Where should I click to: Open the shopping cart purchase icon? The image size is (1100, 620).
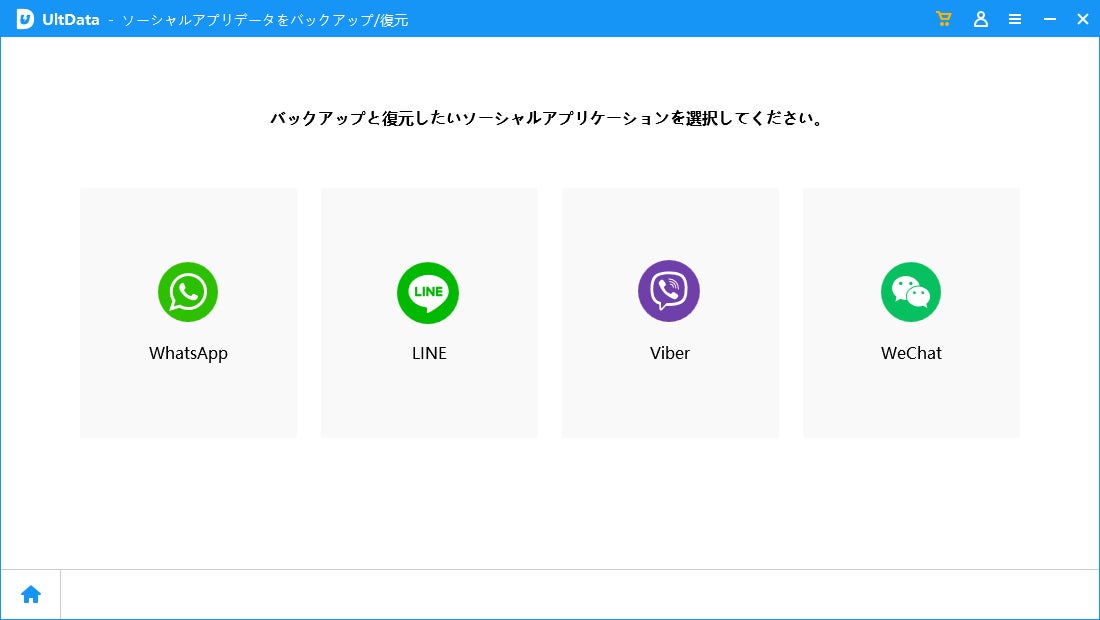[x=944, y=19]
